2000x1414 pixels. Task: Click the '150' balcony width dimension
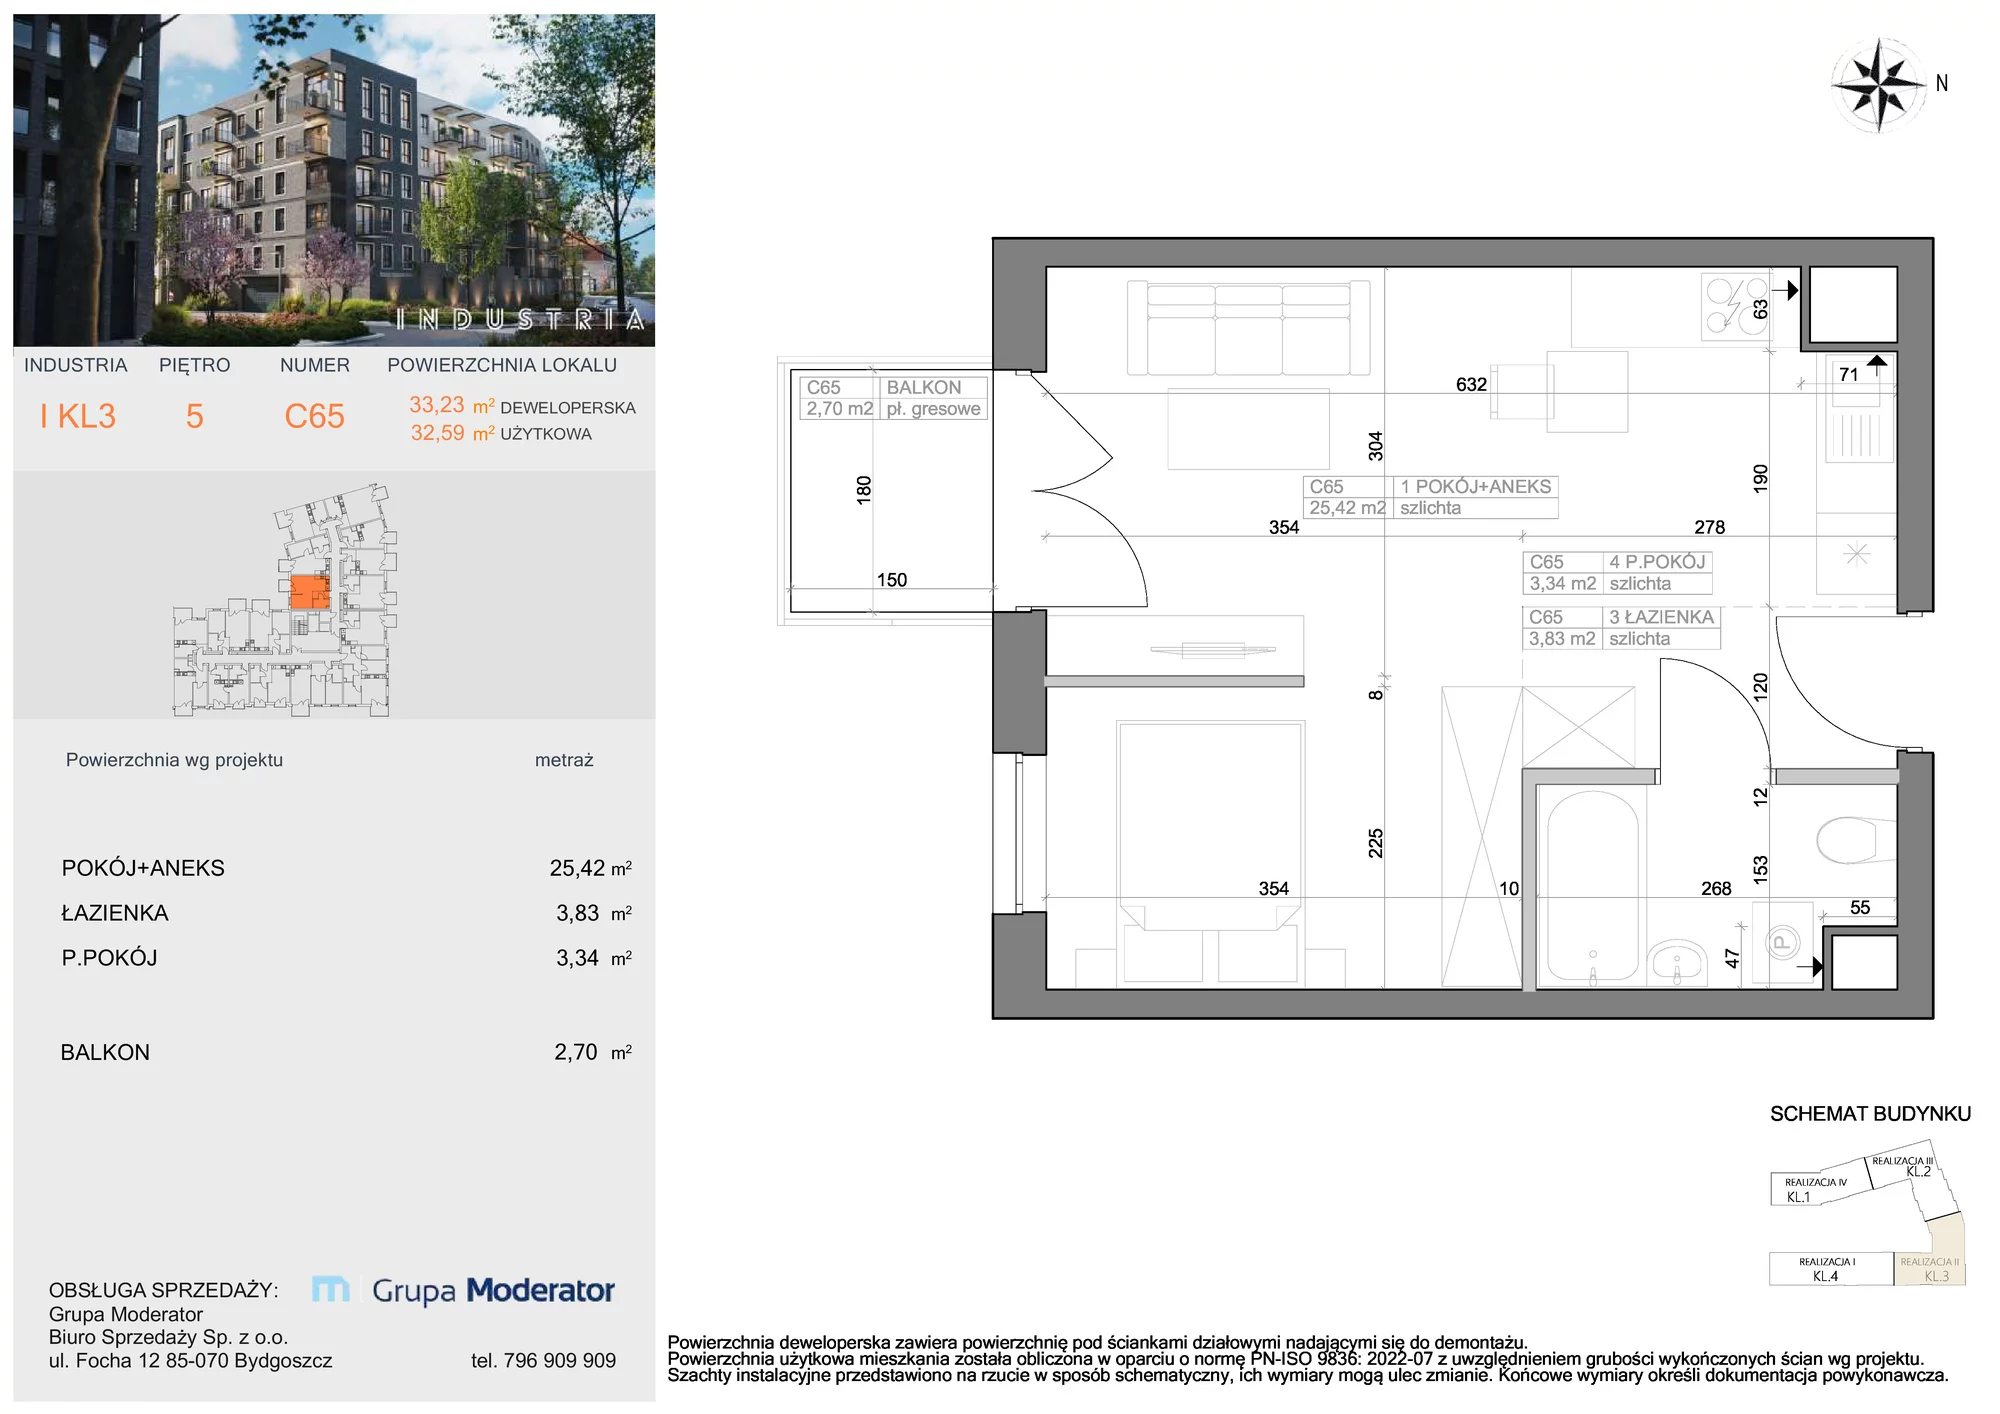[892, 580]
